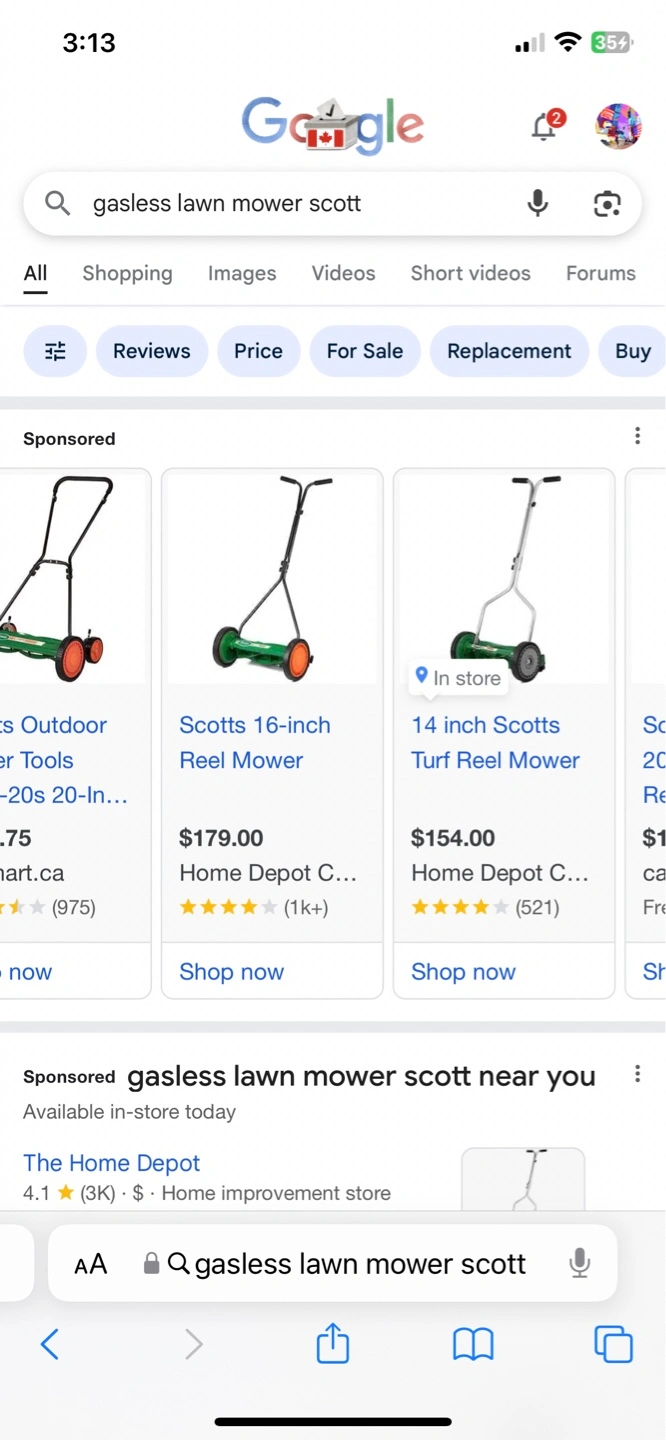This screenshot has height=1440, width=666.
Task: Open the Google account profile picture
Action: [x=617, y=126]
